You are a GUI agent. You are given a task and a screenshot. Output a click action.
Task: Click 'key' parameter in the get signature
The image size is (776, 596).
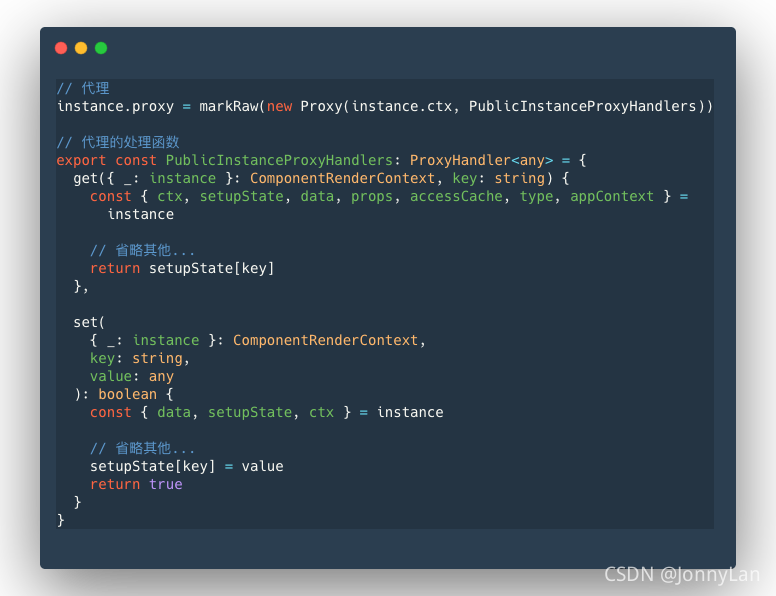(464, 178)
